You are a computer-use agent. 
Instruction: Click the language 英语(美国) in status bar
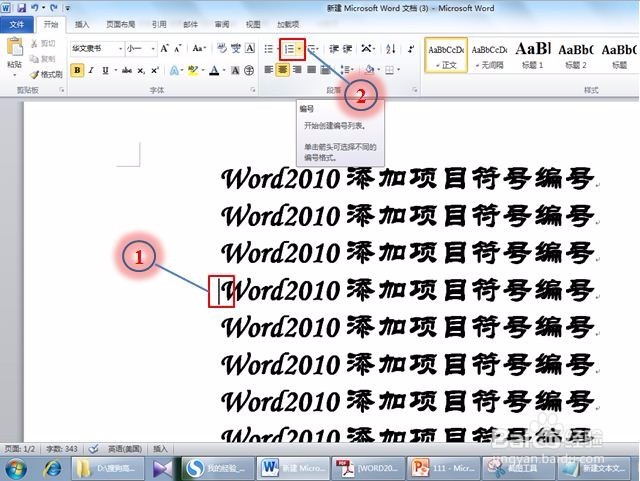[x=124, y=449]
